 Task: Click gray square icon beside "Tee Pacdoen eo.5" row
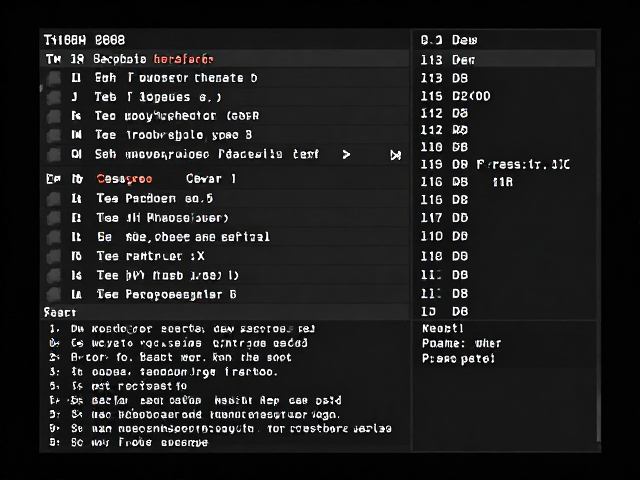point(53,199)
